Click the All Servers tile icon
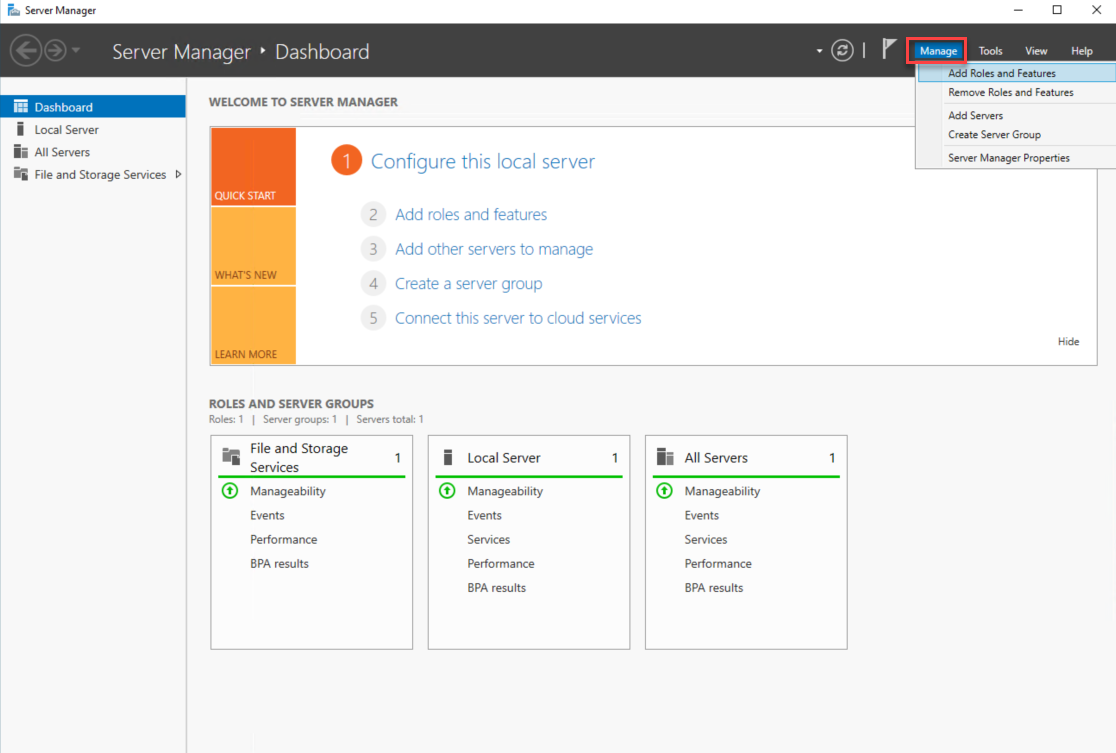 [665, 456]
